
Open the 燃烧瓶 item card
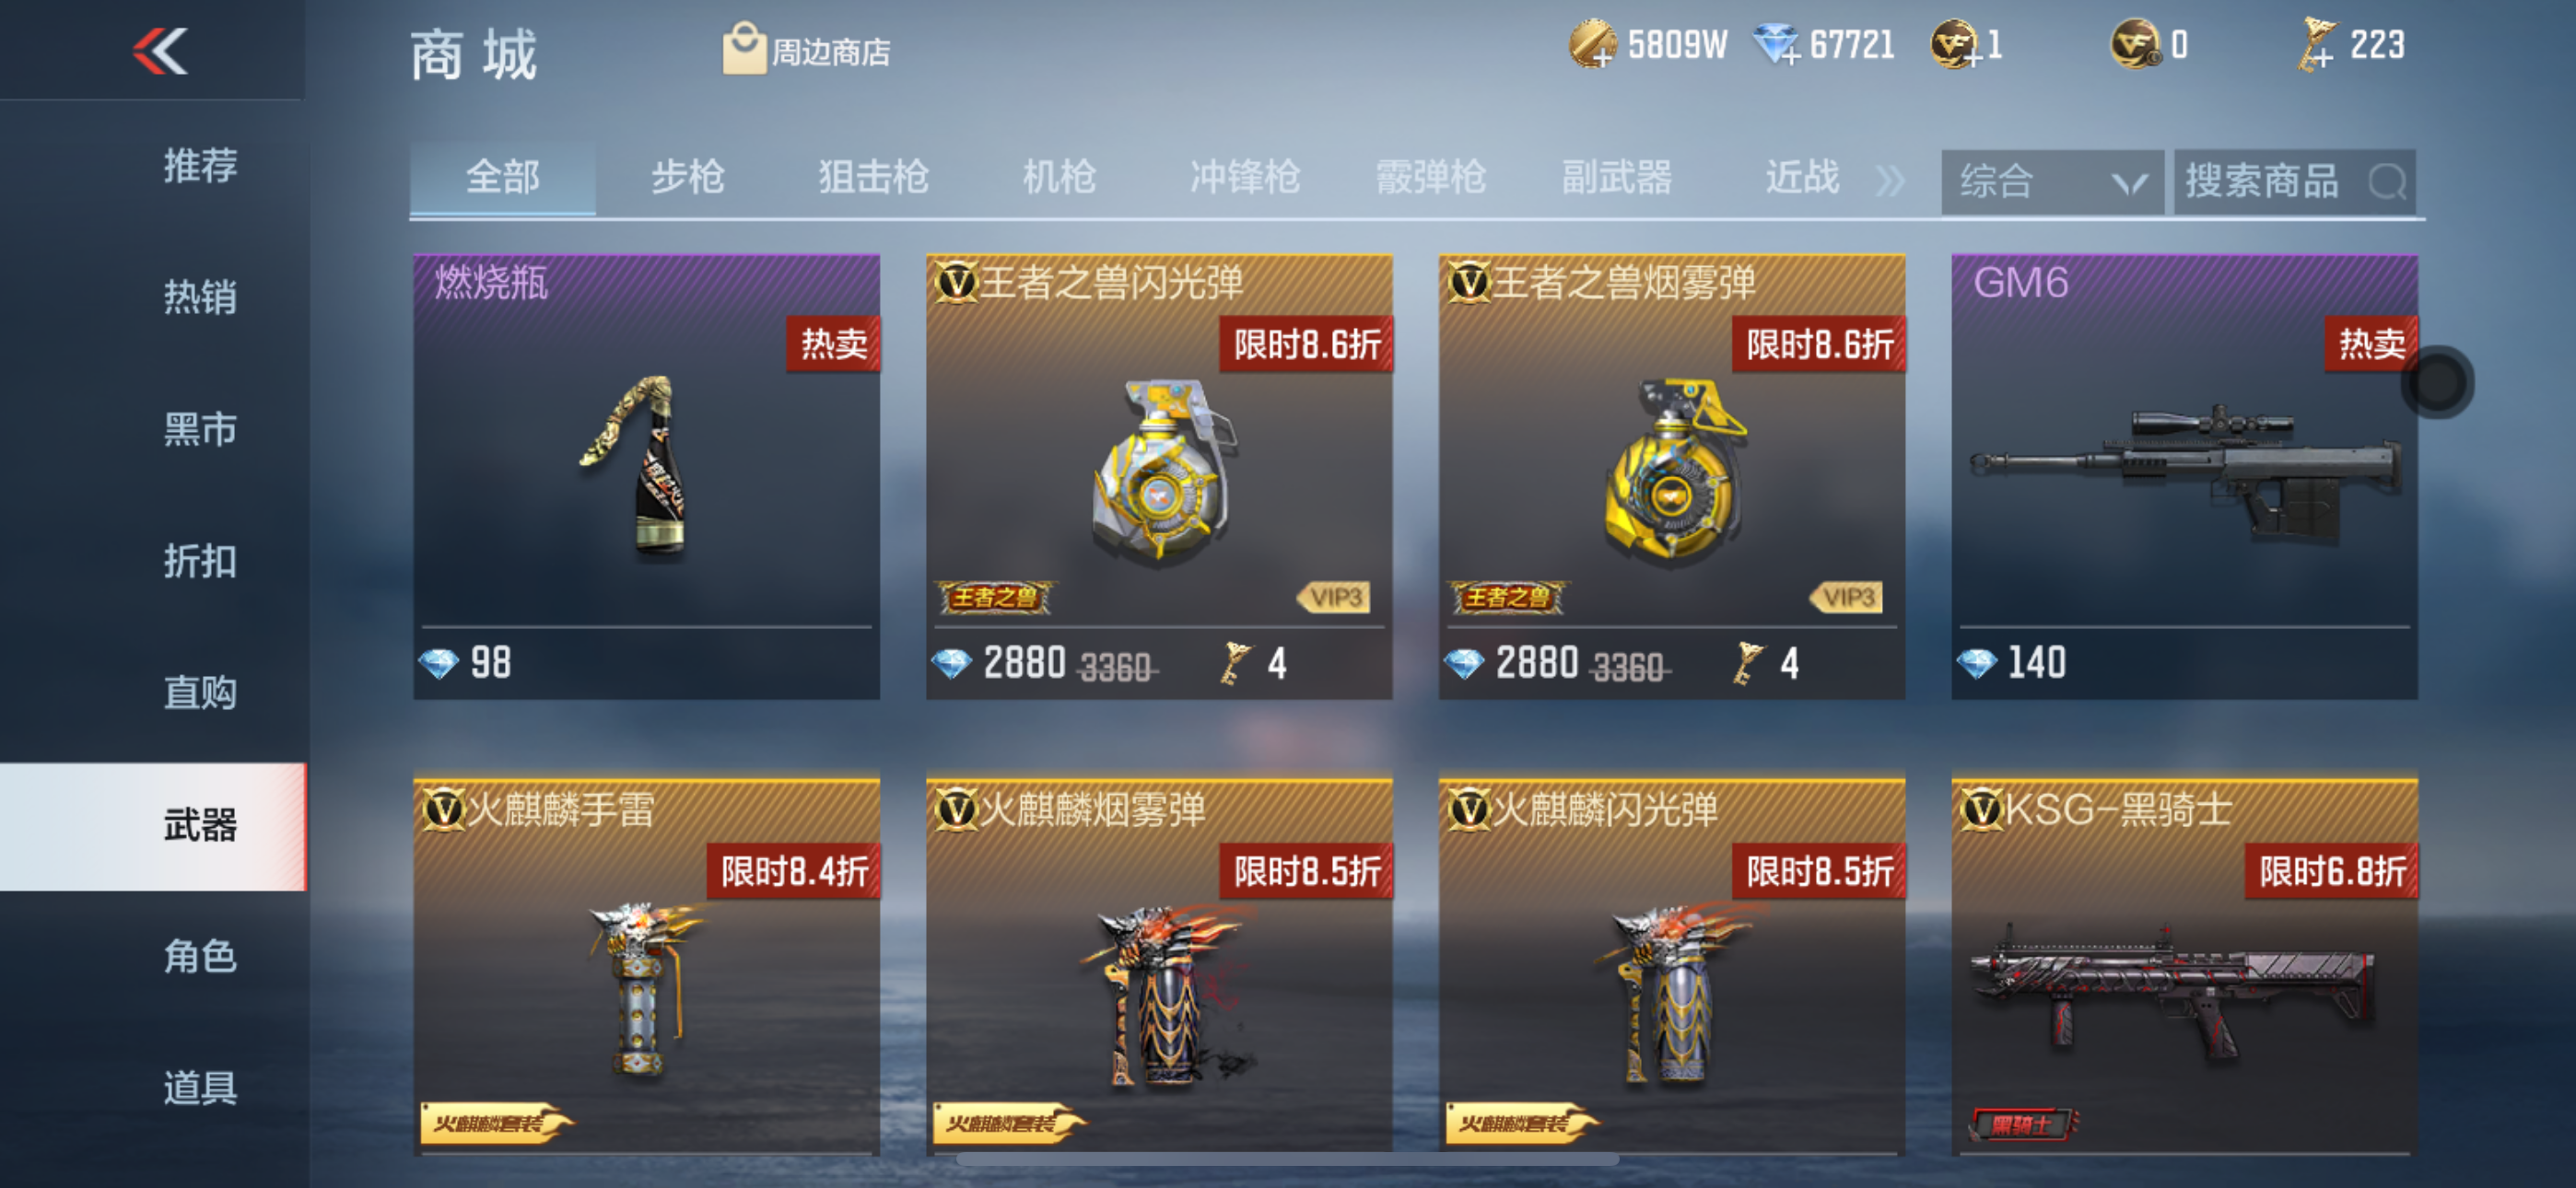[x=647, y=477]
